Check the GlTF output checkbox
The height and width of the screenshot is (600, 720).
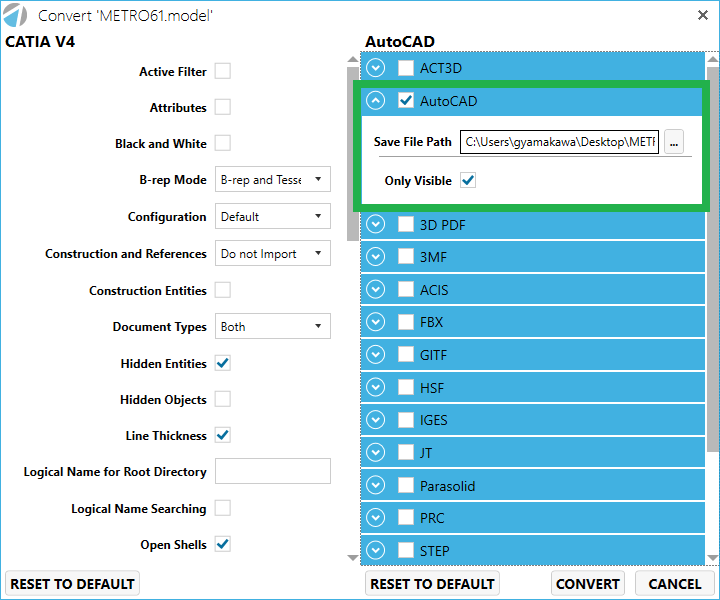pos(406,354)
